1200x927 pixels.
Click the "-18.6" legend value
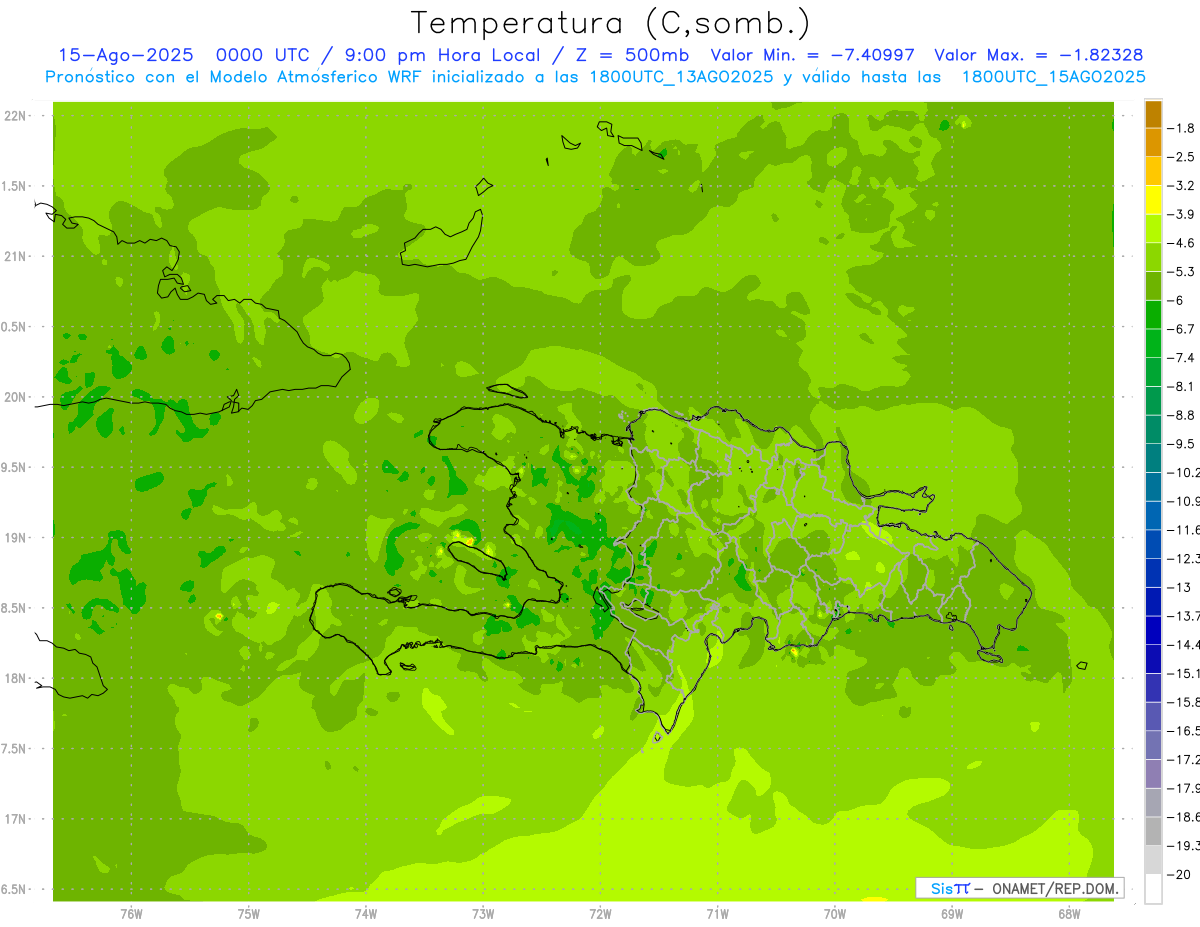pos(1183,817)
